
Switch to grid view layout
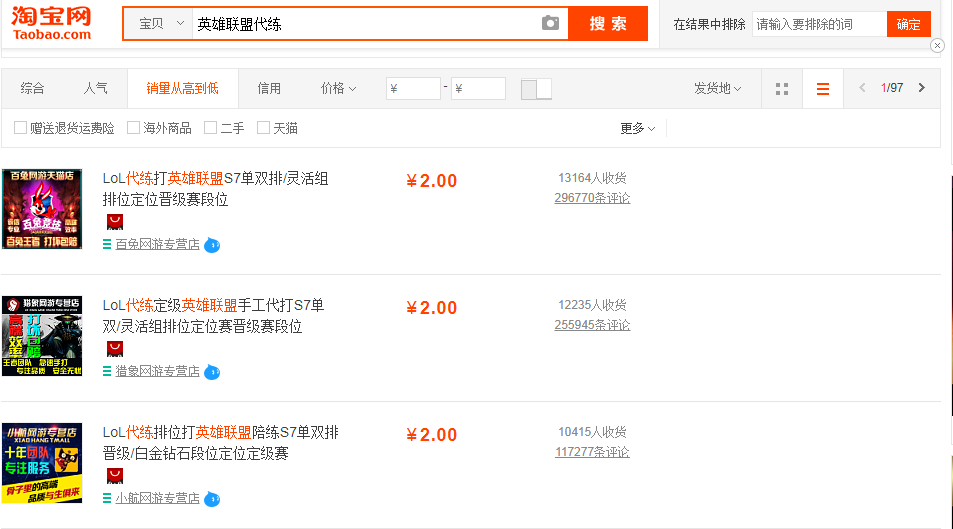tap(782, 89)
